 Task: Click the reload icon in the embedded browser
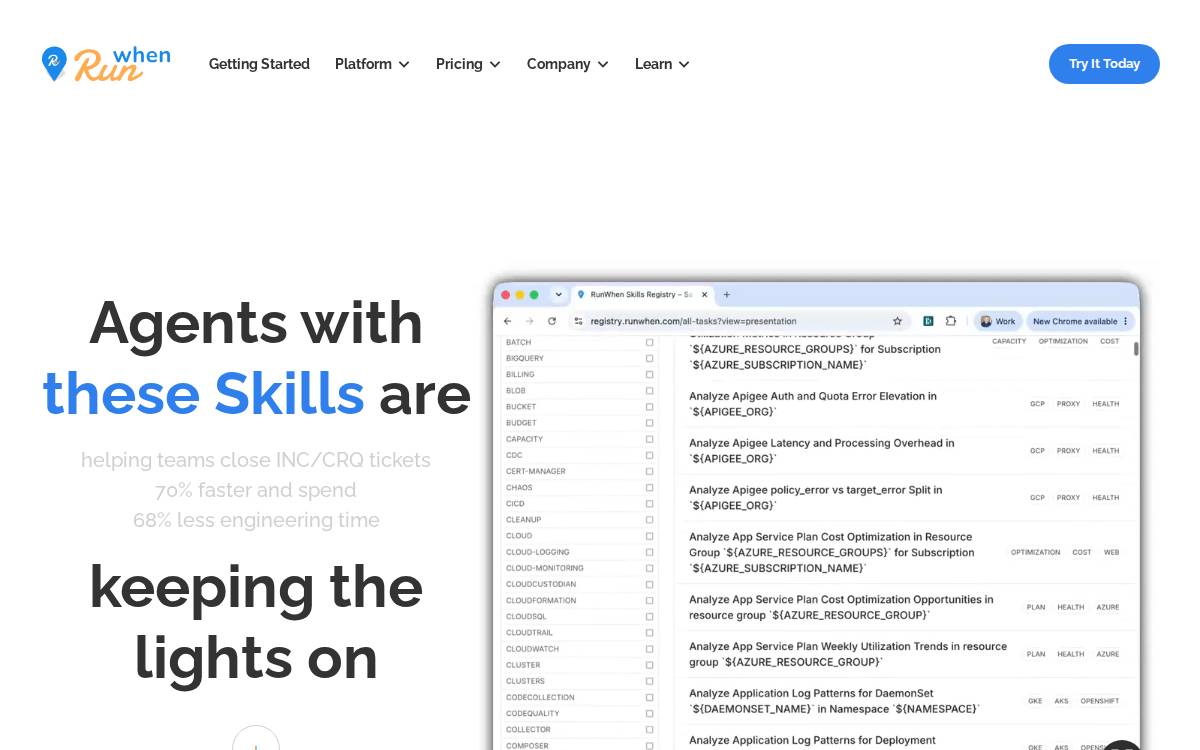click(552, 321)
